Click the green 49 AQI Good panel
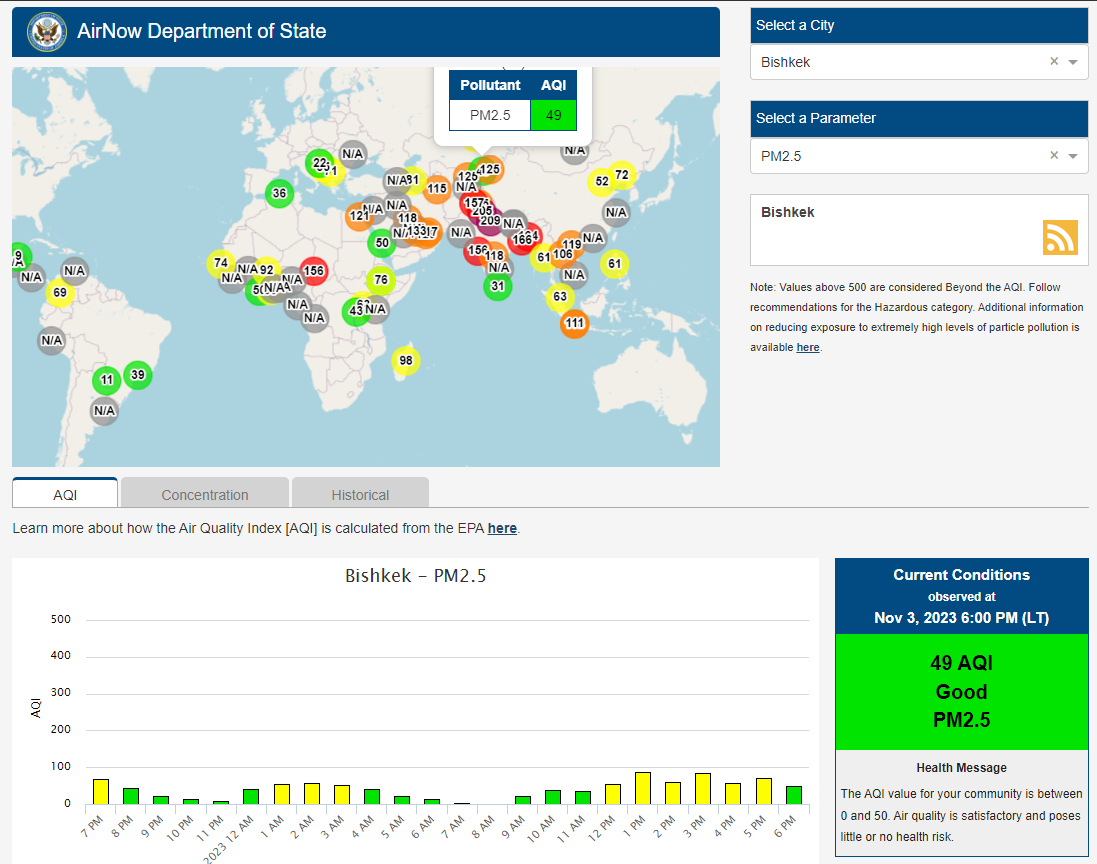 961,691
